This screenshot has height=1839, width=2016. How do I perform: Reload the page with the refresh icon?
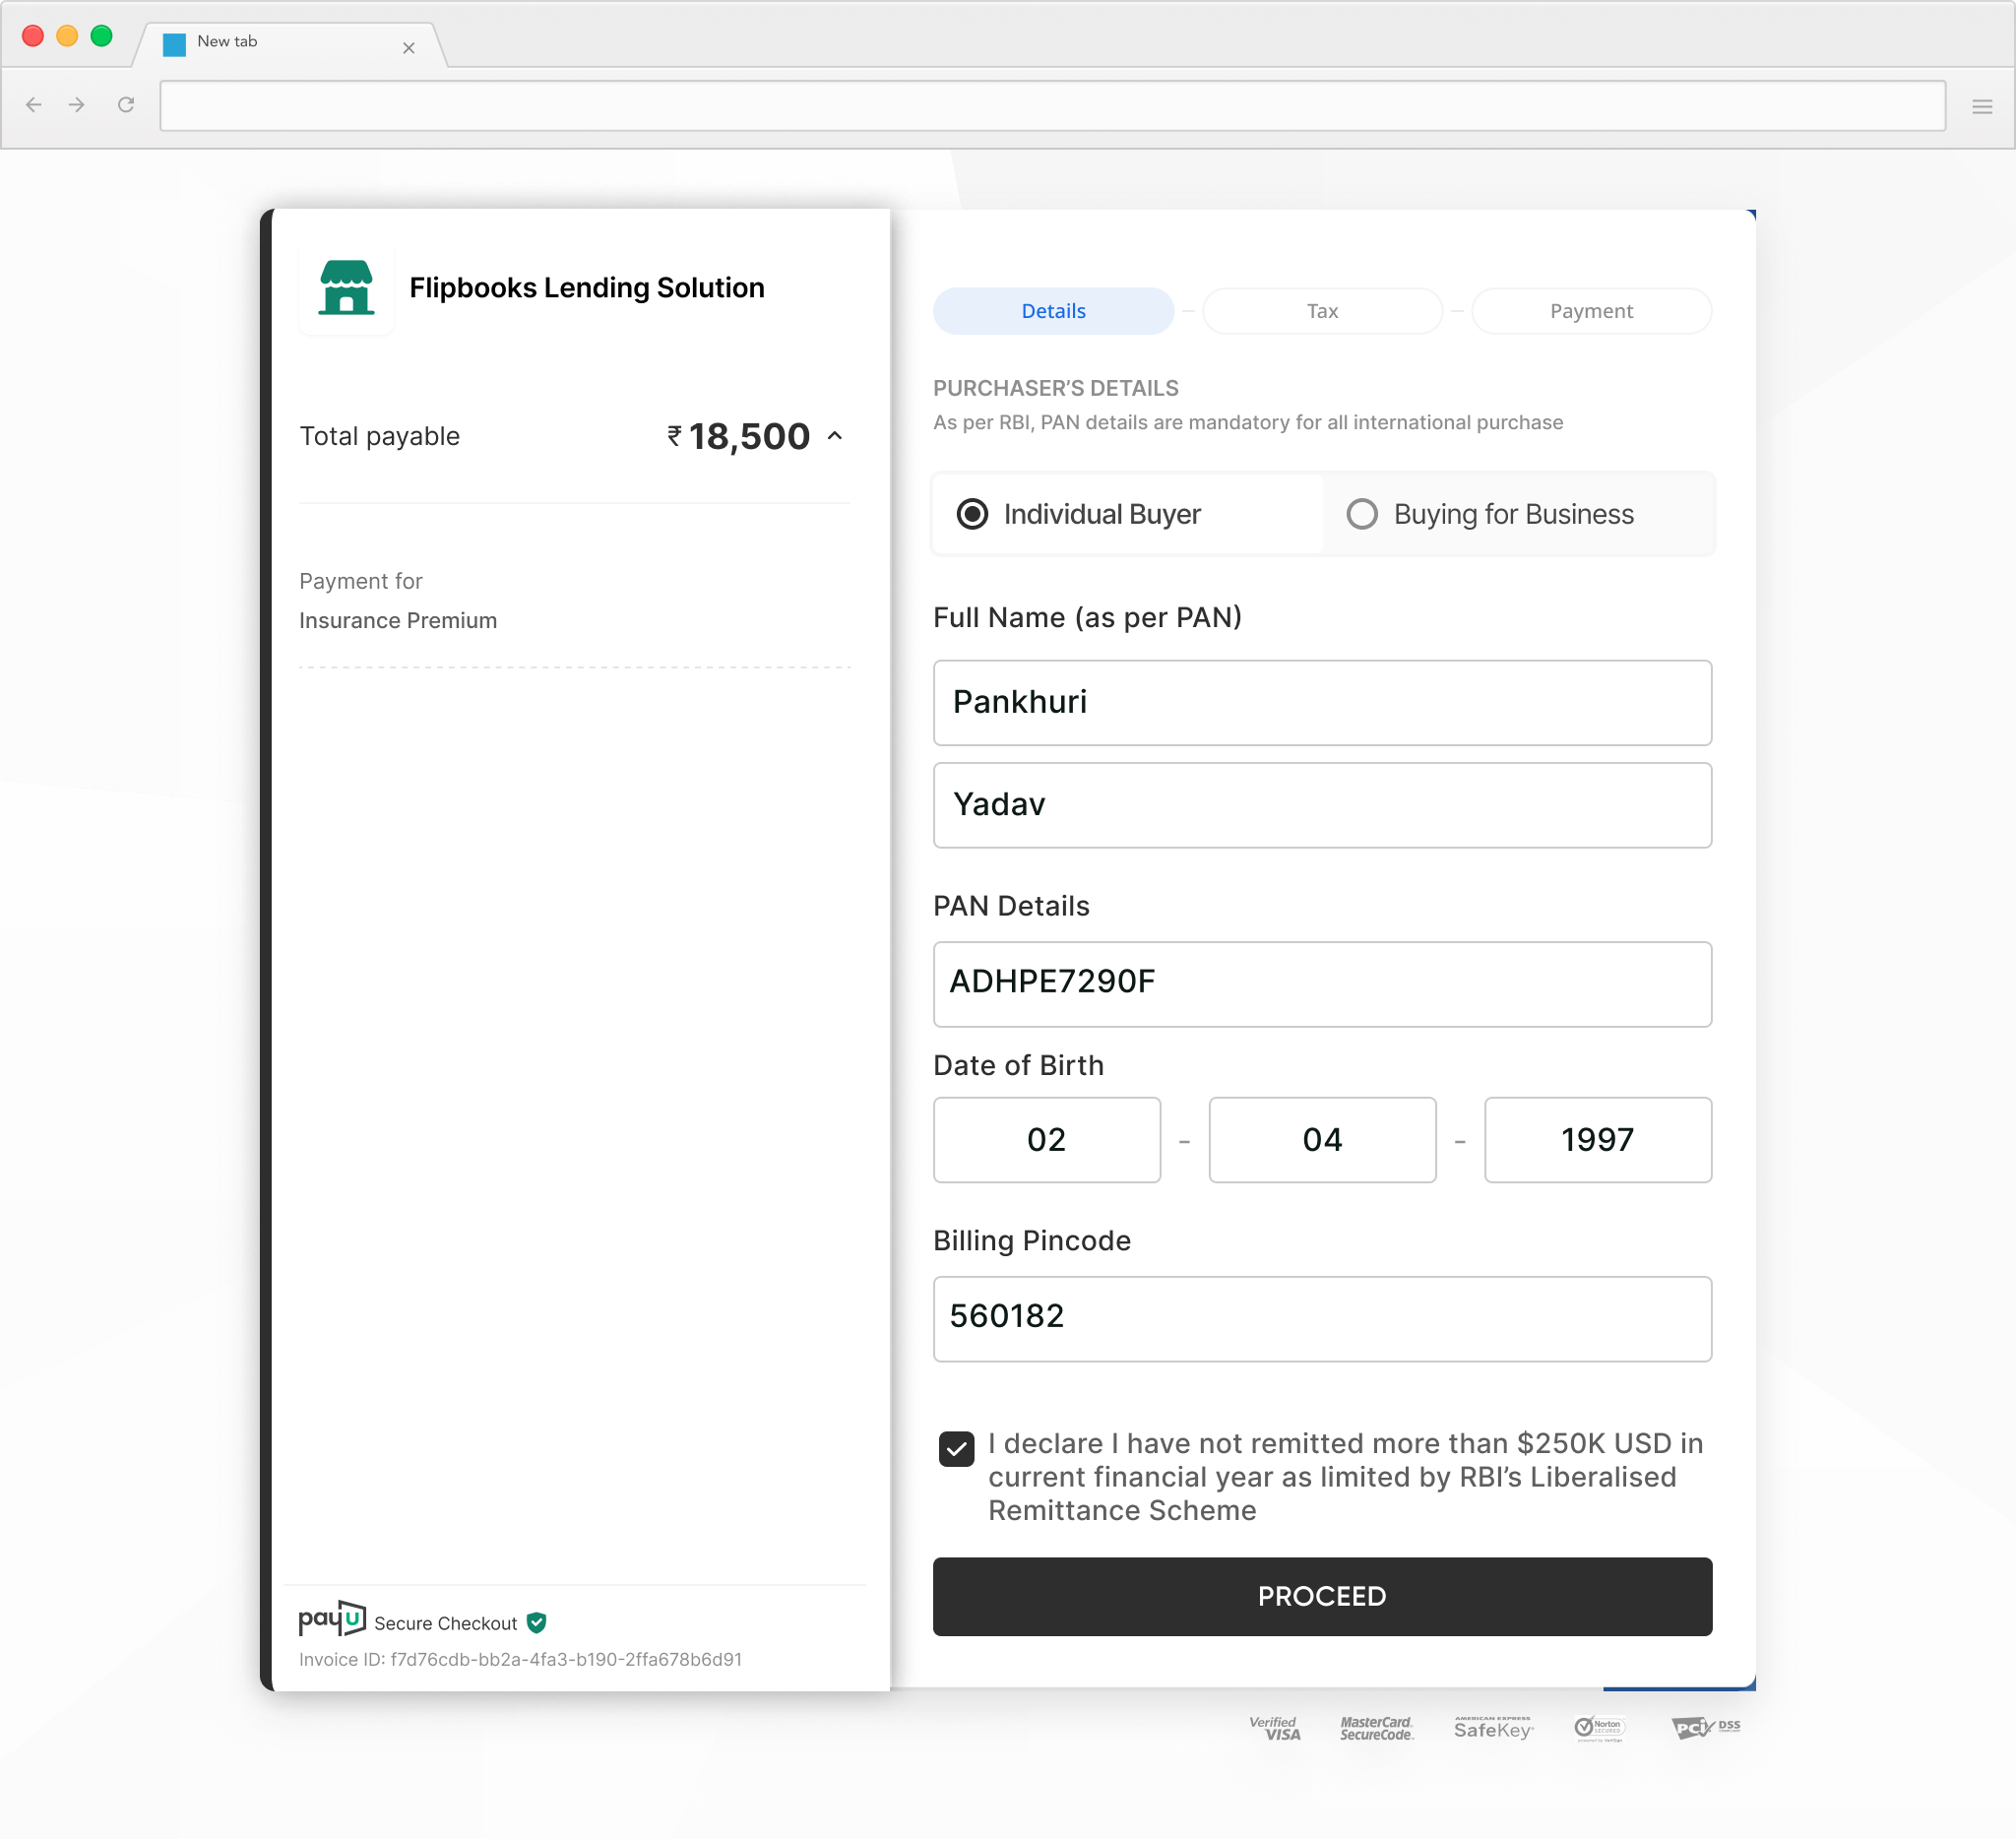click(x=126, y=105)
